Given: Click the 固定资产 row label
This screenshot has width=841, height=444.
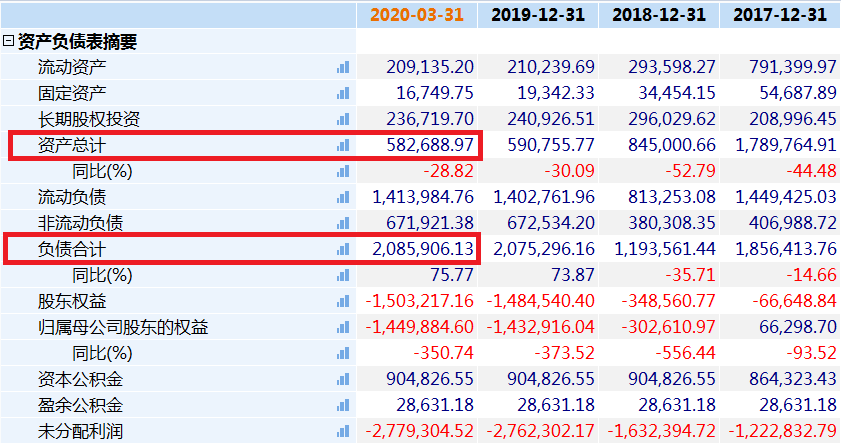Looking at the screenshot, I should (72, 93).
